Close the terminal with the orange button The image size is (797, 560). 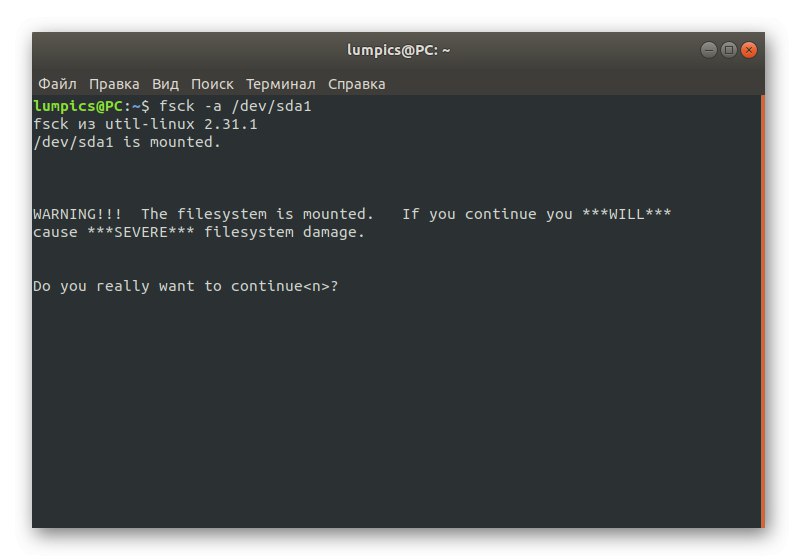(x=749, y=49)
